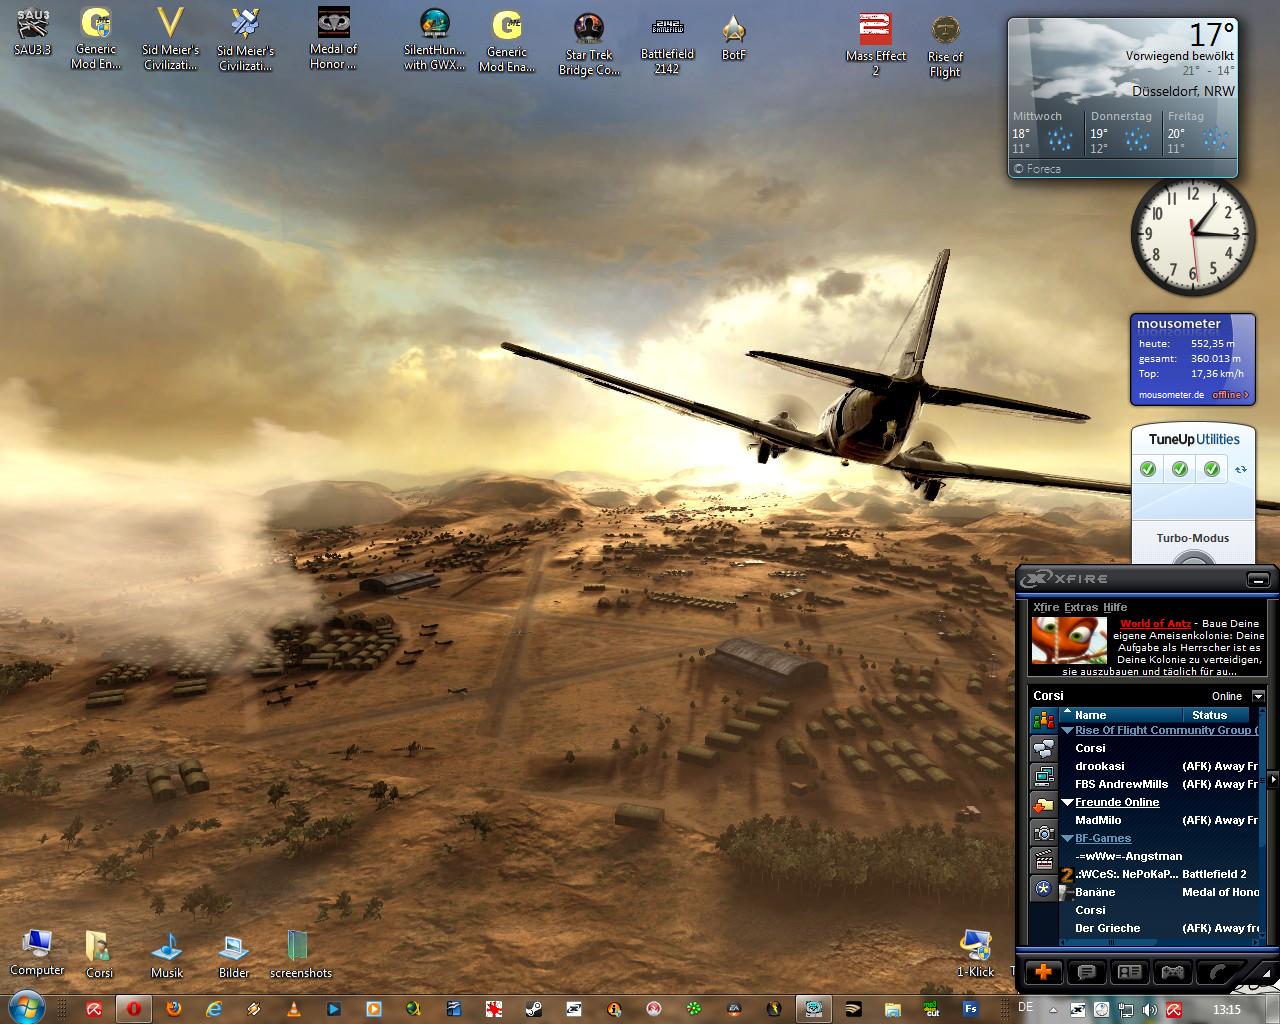1280x1024 pixels.
Task: Click TuneUp refresh arrows icon
Action: [x=1241, y=468]
